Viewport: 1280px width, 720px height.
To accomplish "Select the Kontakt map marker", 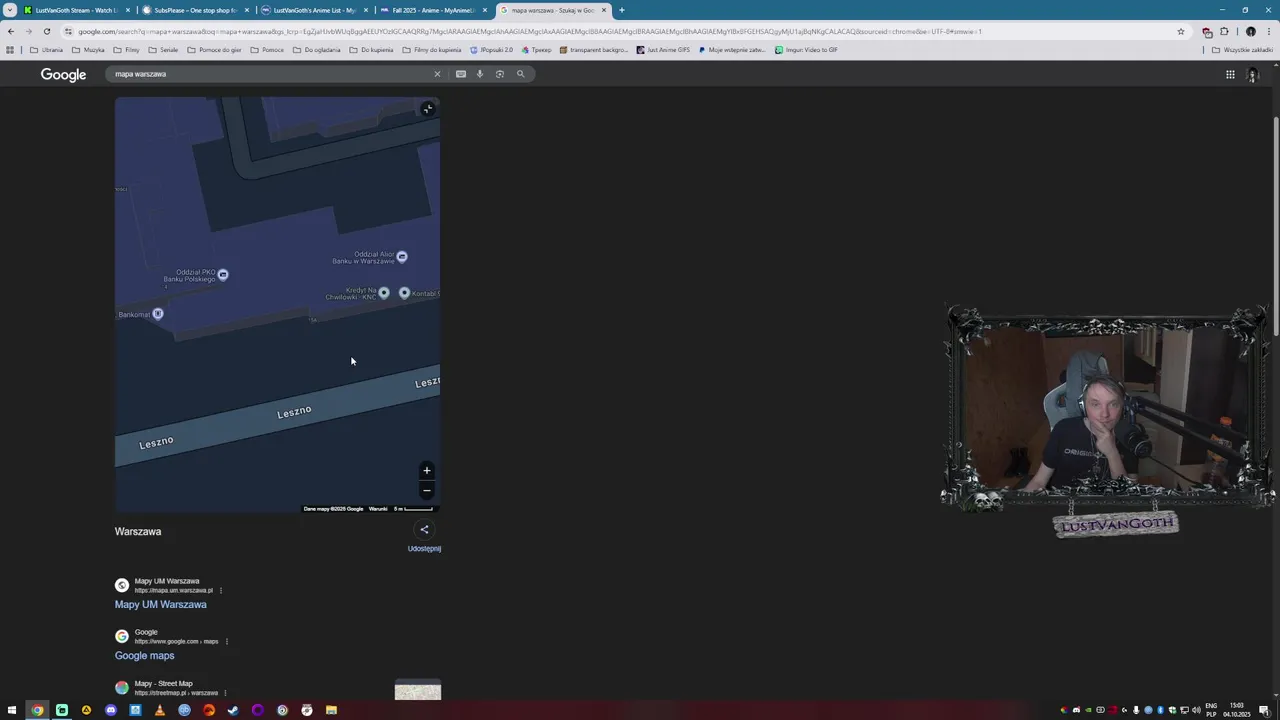I will (x=404, y=293).
